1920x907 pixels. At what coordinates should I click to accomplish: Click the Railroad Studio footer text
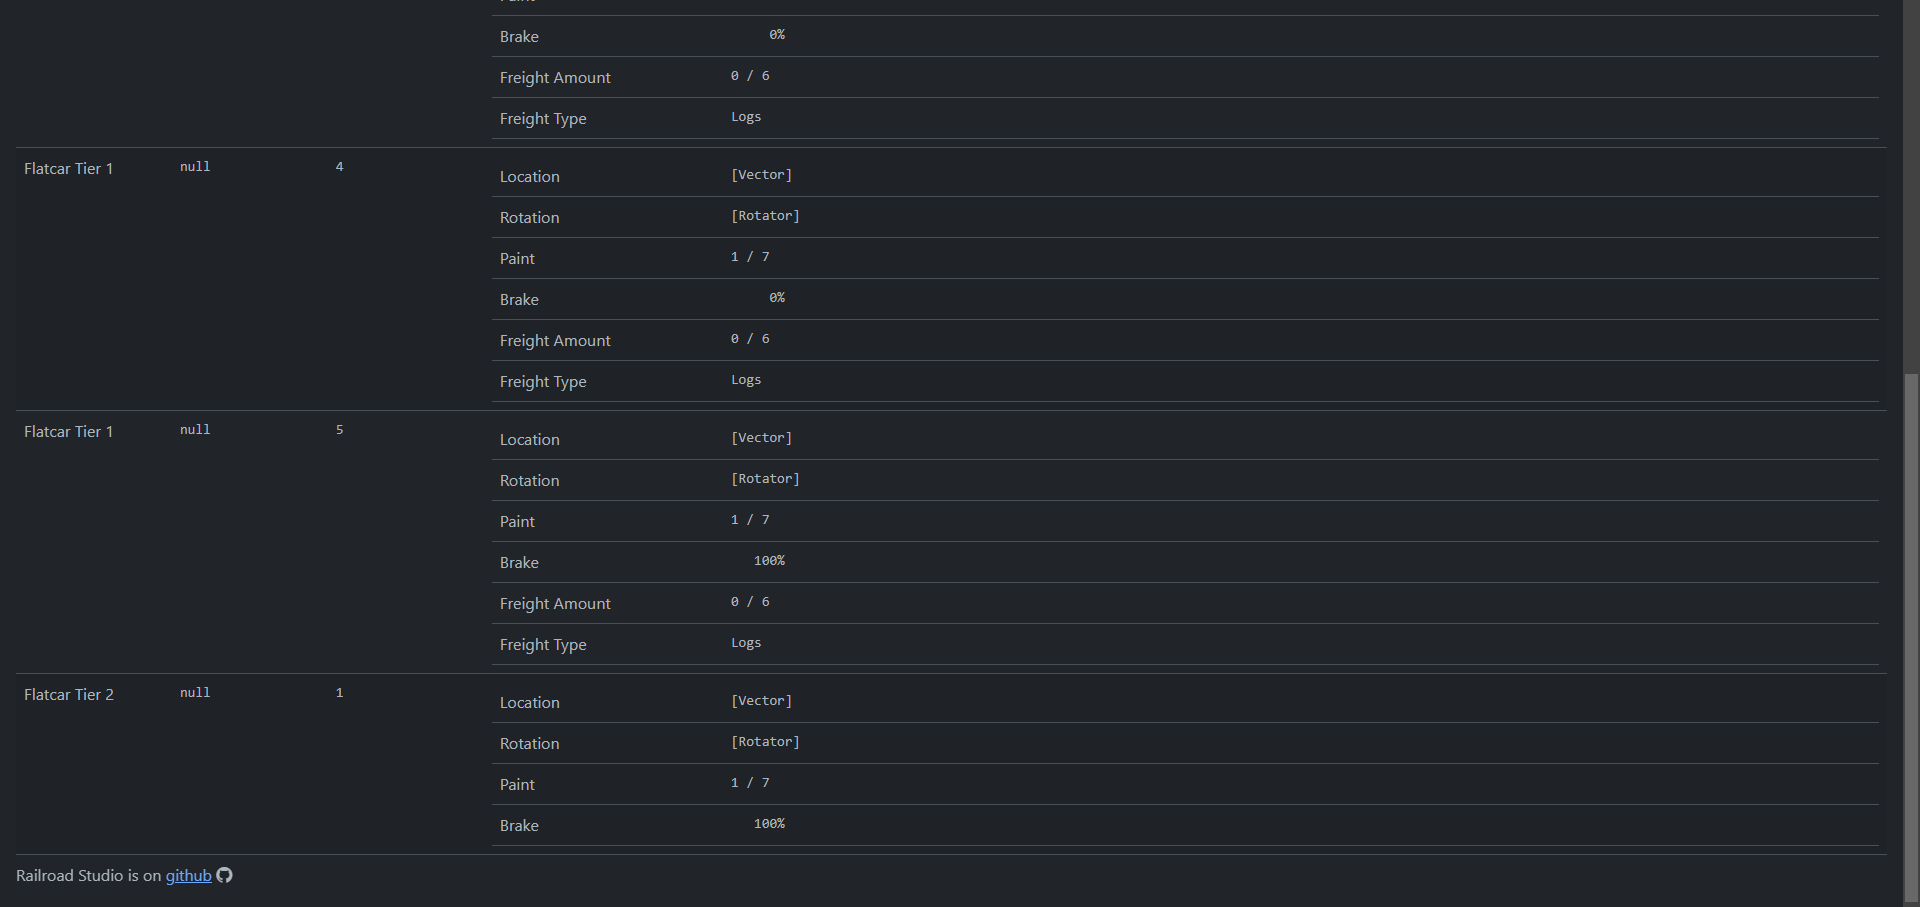pyautogui.click(x=85, y=875)
